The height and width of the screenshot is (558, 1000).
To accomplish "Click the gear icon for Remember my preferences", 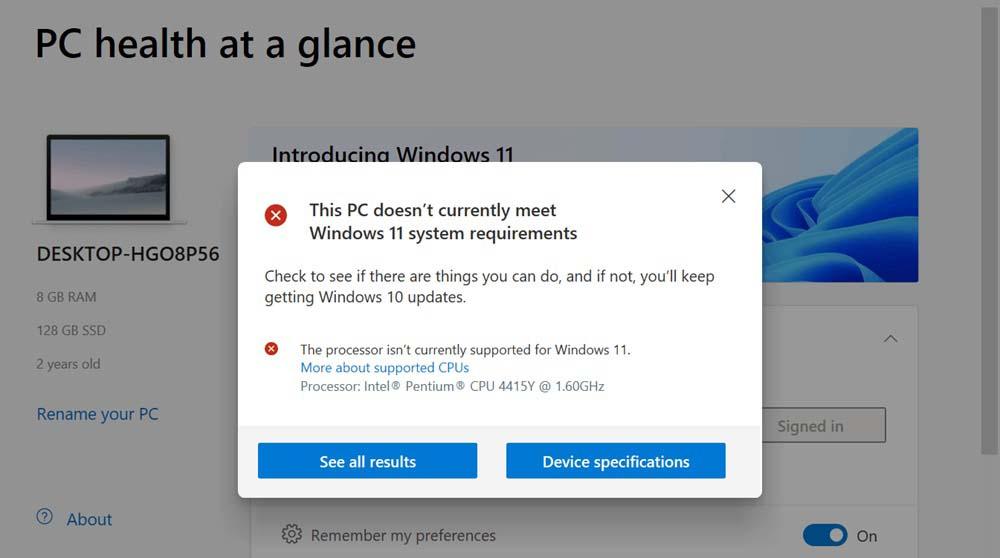I will [x=291, y=534].
